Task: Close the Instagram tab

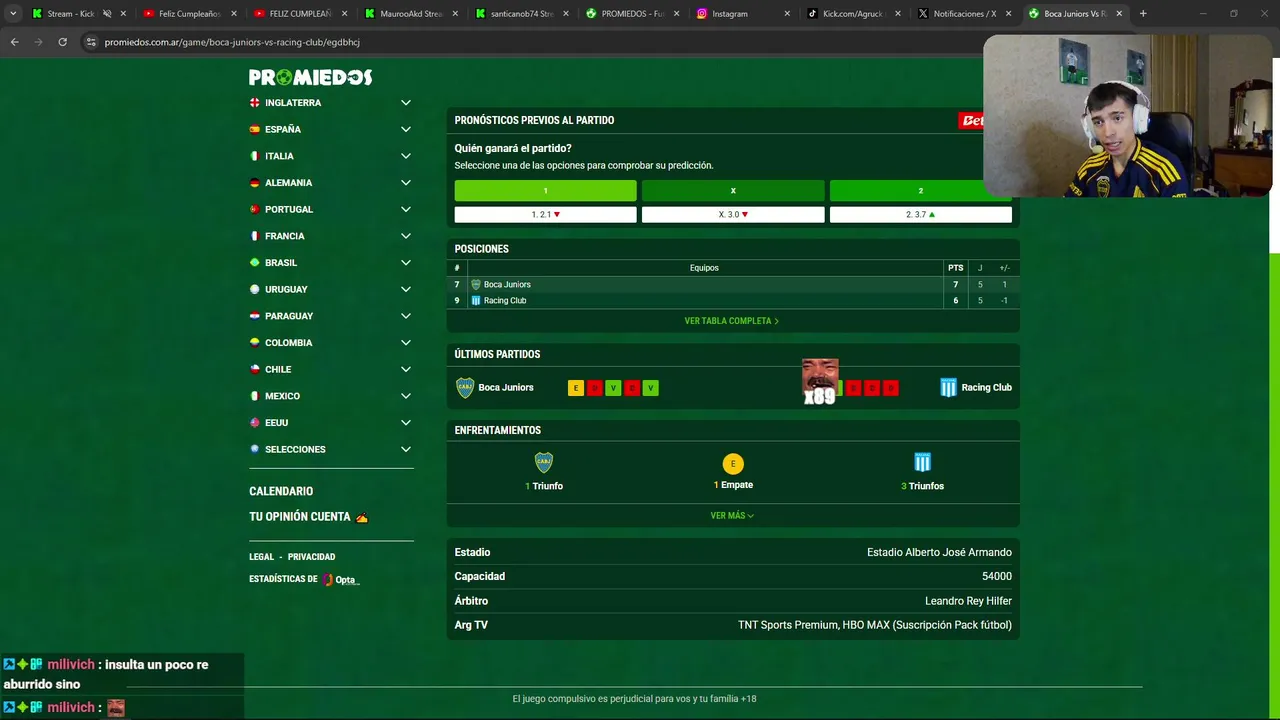Action: coord(787,14)
